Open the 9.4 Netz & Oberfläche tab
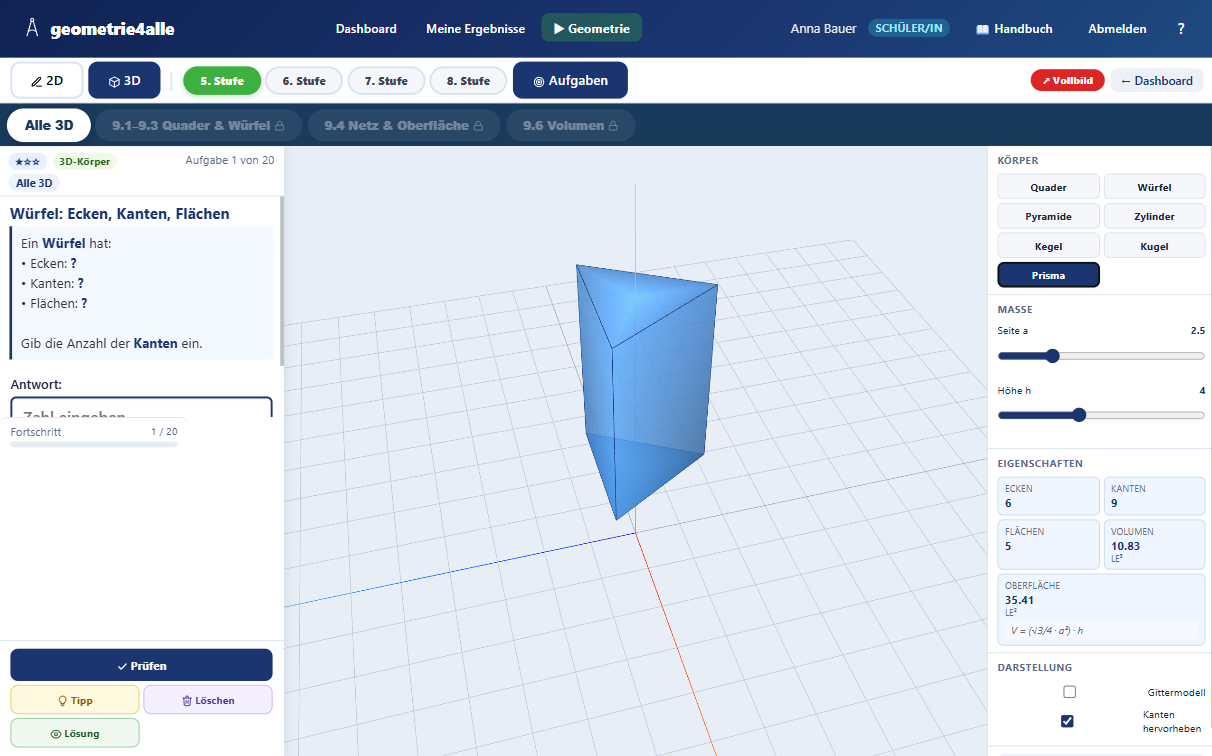The image size is (1212, 756). tap(403, 125)
